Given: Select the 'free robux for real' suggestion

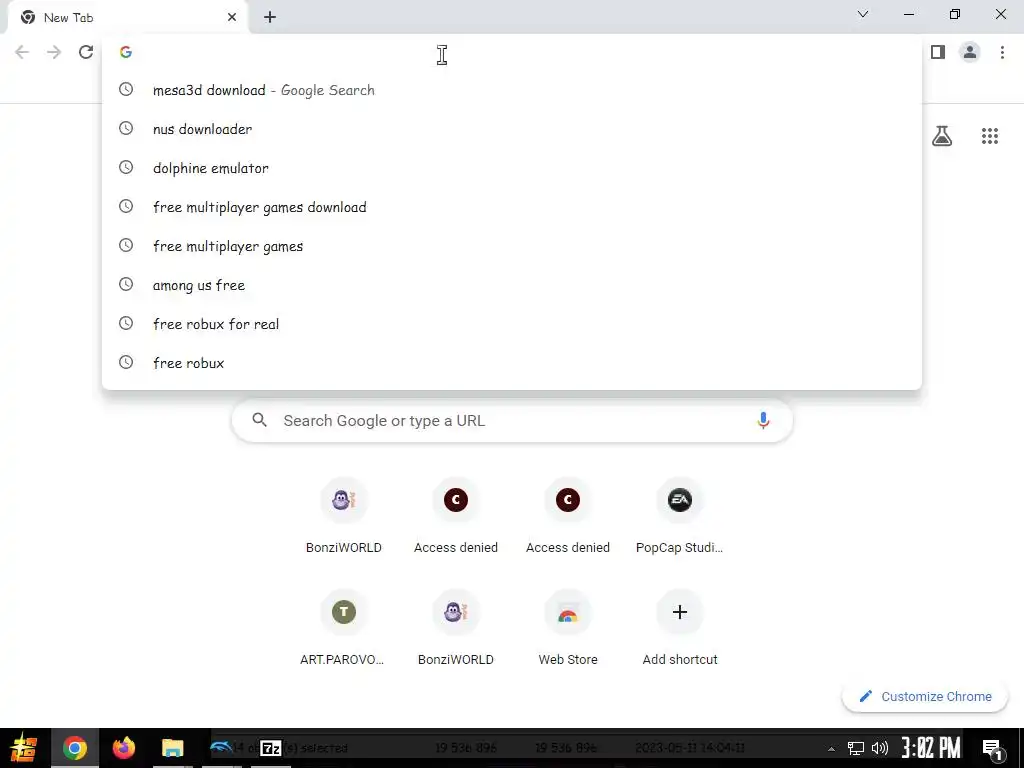Looking at the screenshot, I should (x=512, y=324).
